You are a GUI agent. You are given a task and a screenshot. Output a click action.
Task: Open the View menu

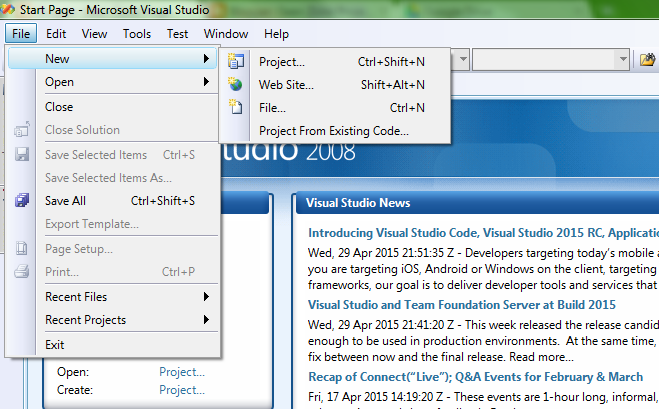[94, 34]
